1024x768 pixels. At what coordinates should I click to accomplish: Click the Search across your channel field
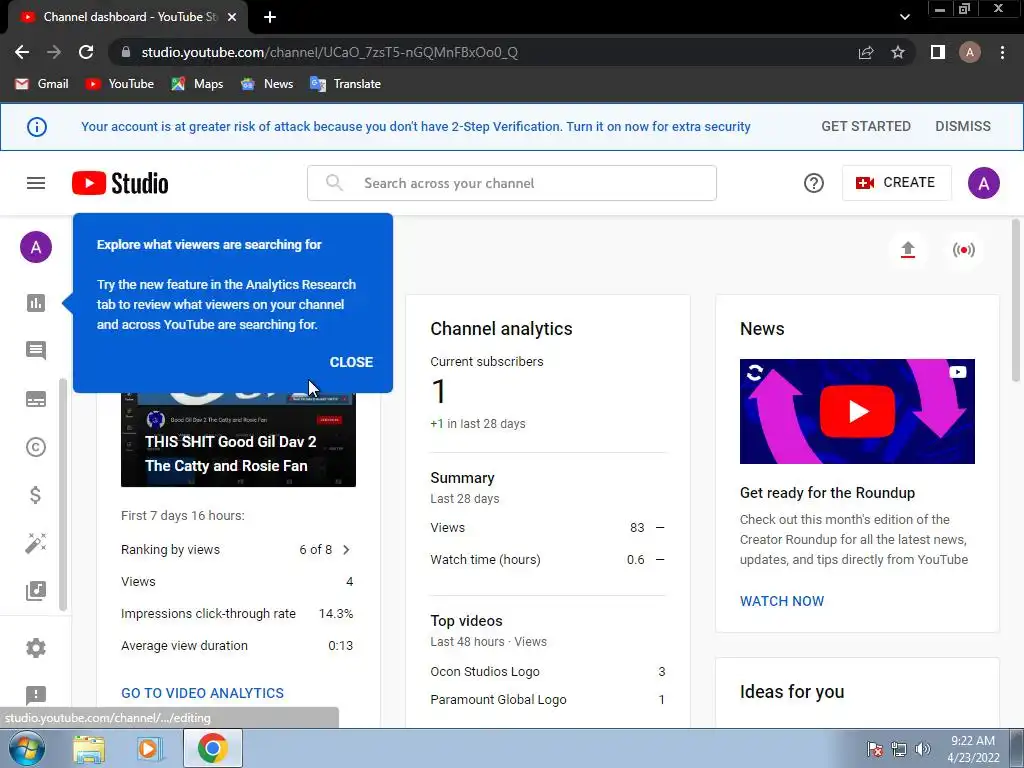click(511, 184)
